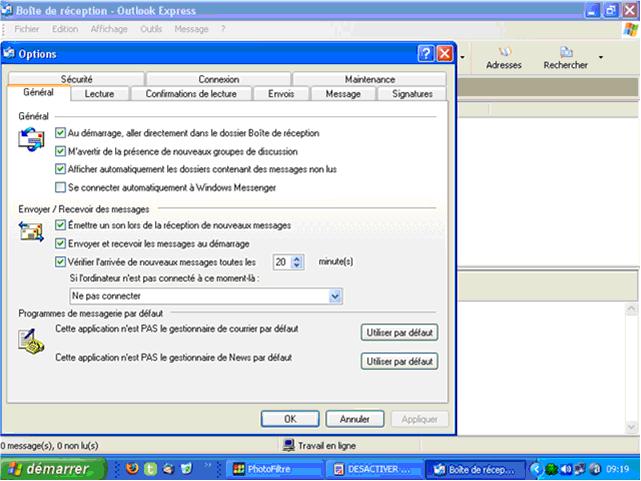
Task: Click the minutes value field showing 20
Action: pyautogui.click(x=282, y=262)
